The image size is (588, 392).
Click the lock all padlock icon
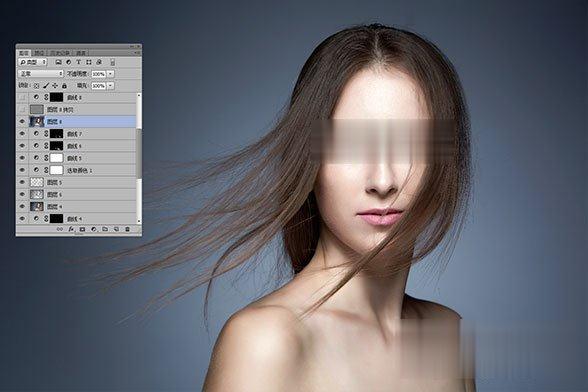(64, 86)
